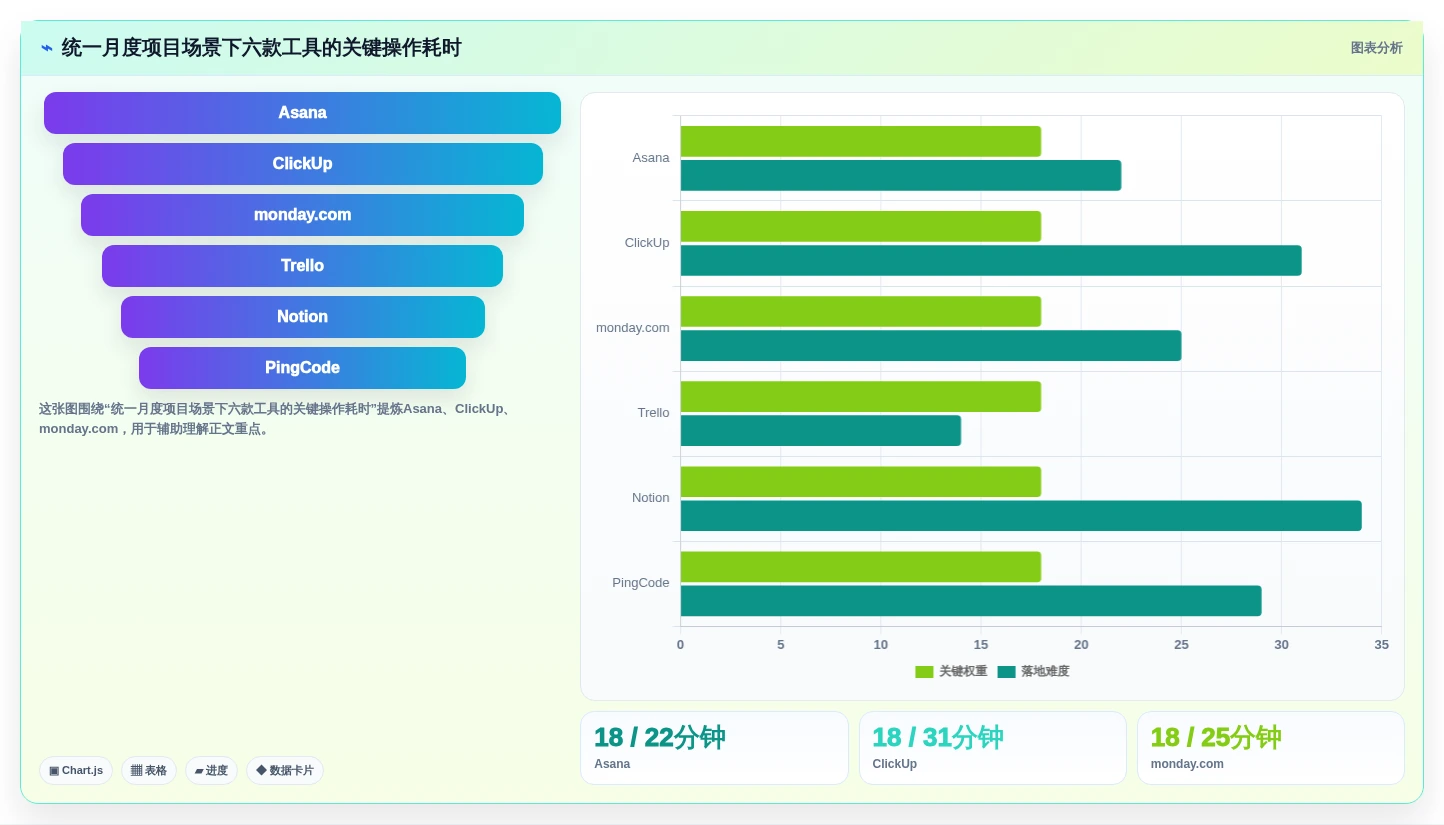Click the Chart.js tag chip
The image size is (1444, 825).
[76, 771]
